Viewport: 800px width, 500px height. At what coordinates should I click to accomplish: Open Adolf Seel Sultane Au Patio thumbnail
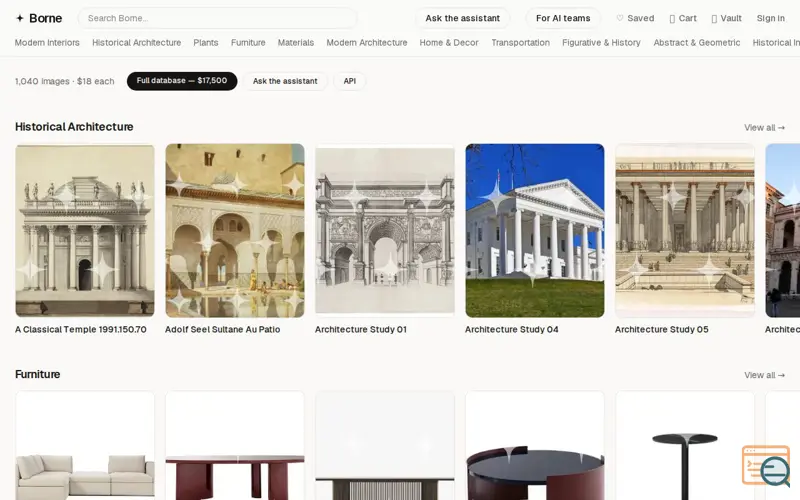click(235, 231)
